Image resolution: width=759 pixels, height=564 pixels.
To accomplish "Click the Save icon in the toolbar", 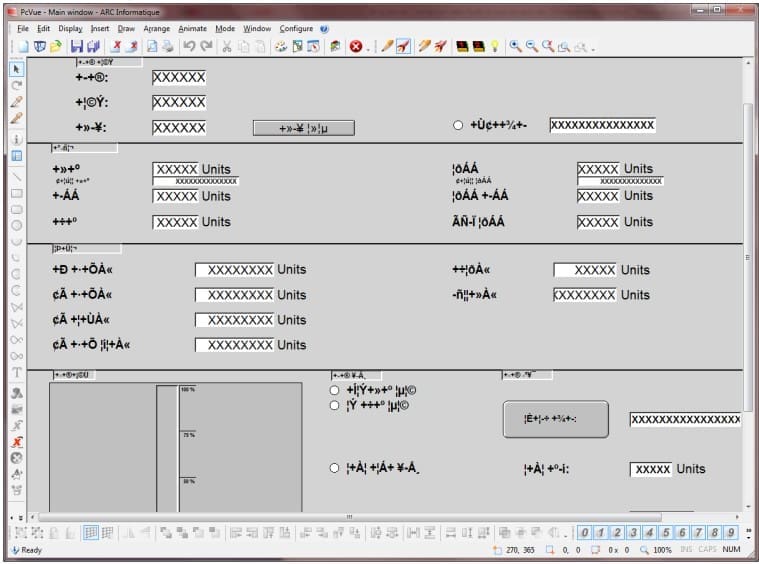I will [76, 47].
